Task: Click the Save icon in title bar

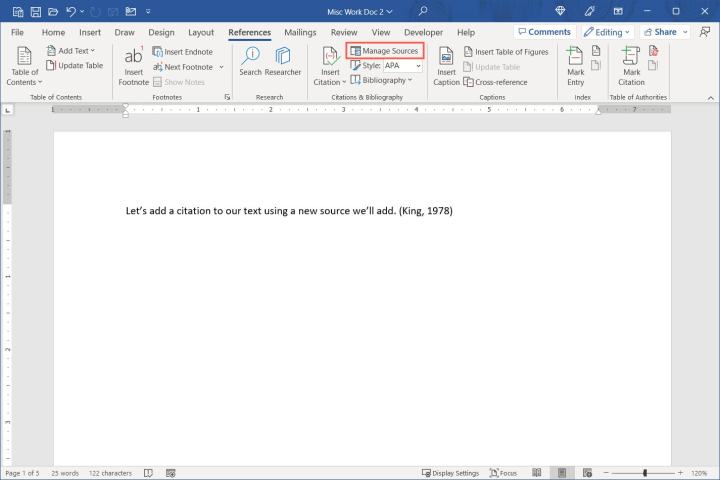Action: click(x=35, y=11)
